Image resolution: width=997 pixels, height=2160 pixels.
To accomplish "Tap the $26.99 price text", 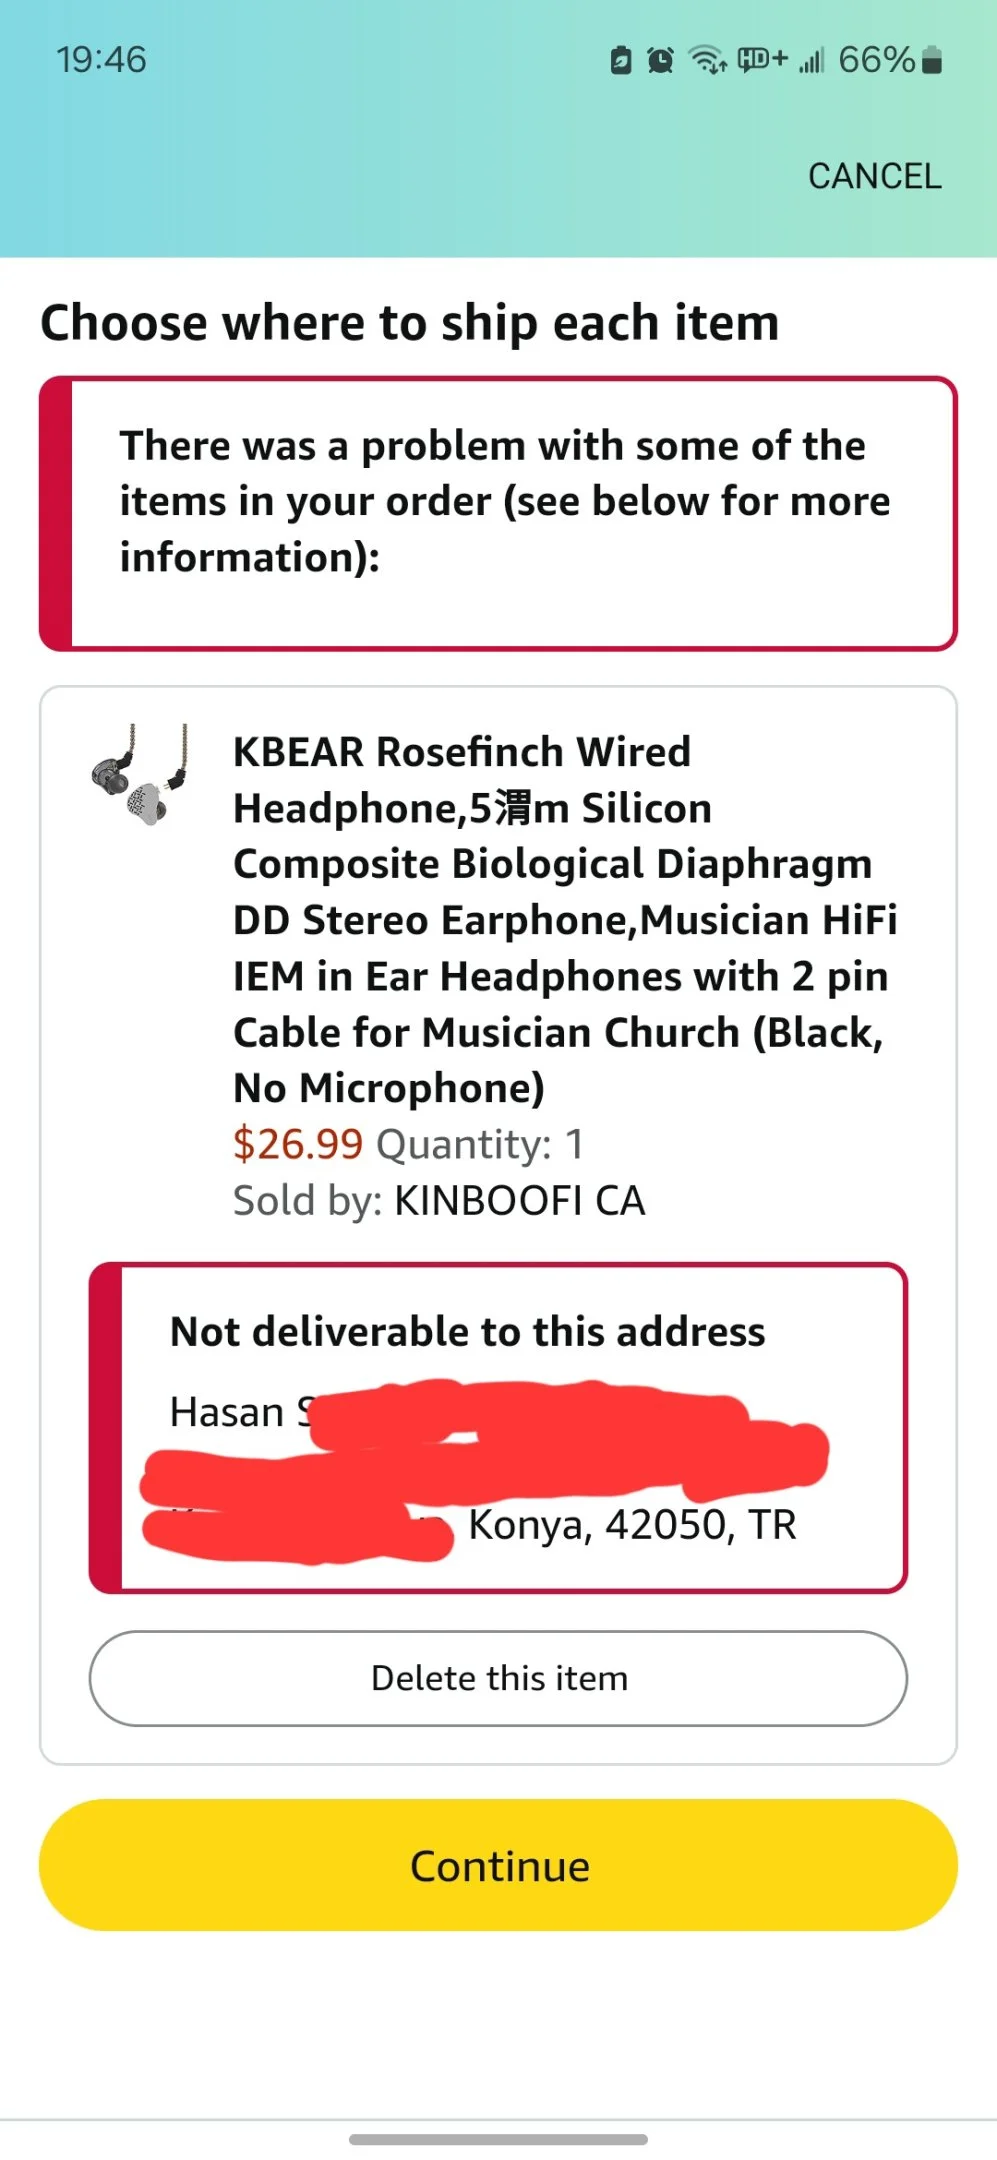I will [298, 1143].
